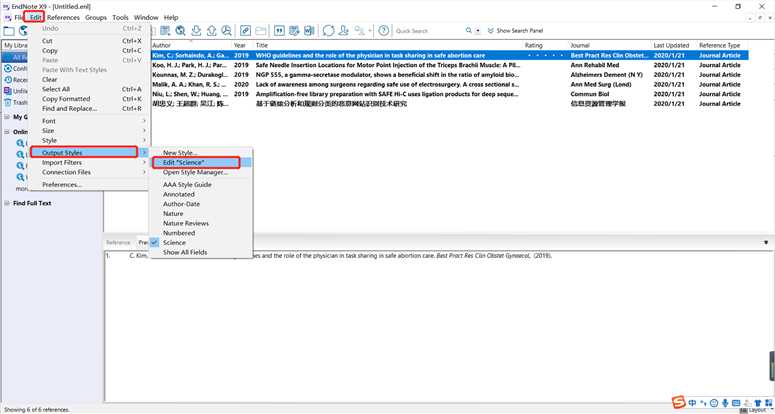The image size is (775, 414).
Task: Click the Trash icon in sidebar
Action: tap(8, 103)
